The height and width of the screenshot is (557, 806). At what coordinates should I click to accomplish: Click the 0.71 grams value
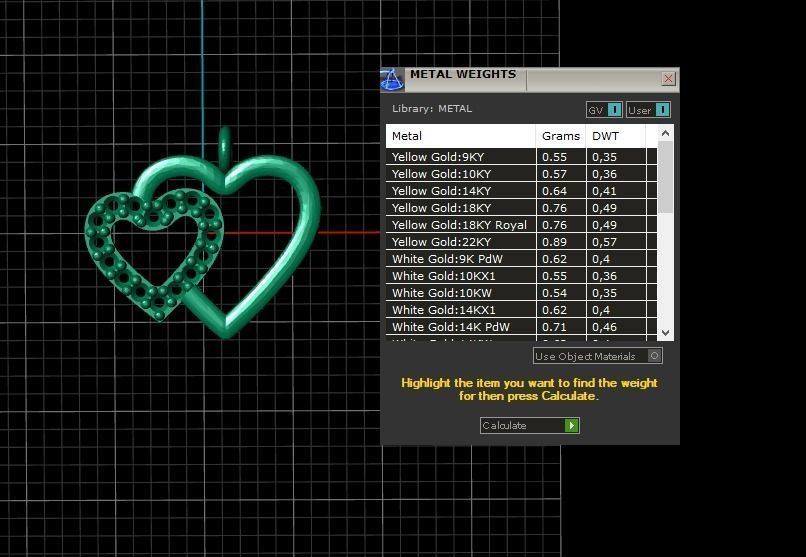pyautogui.click(x=554, y=327)
